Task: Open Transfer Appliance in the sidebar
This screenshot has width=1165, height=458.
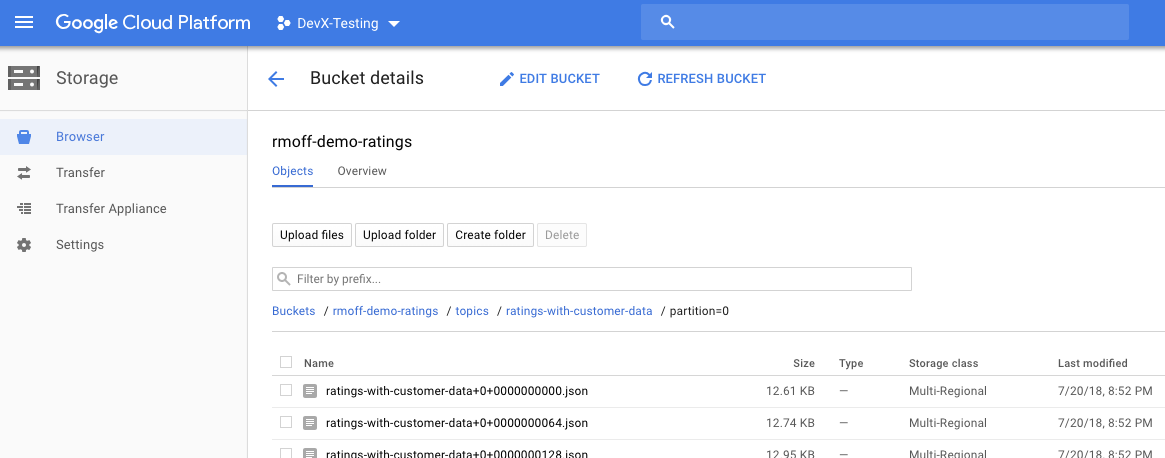Action: coord(123,209)
